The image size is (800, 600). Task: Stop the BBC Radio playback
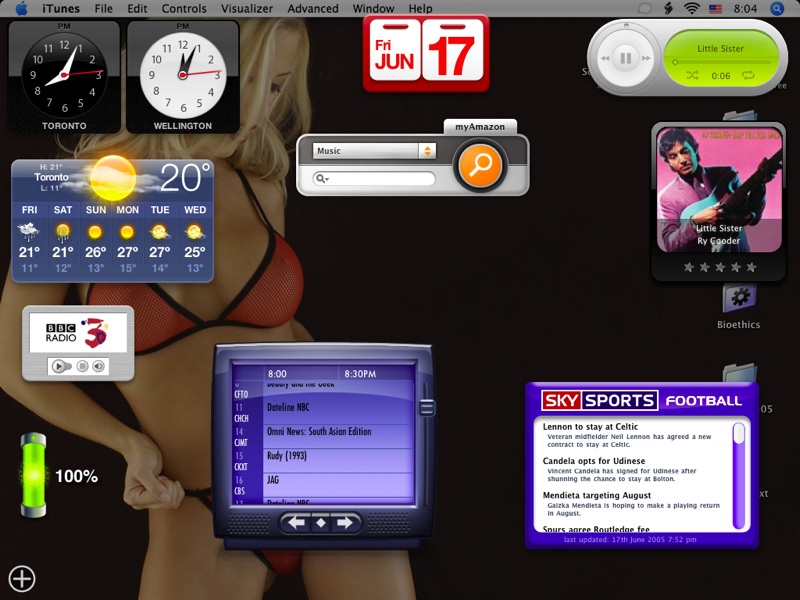pos(82,367)
